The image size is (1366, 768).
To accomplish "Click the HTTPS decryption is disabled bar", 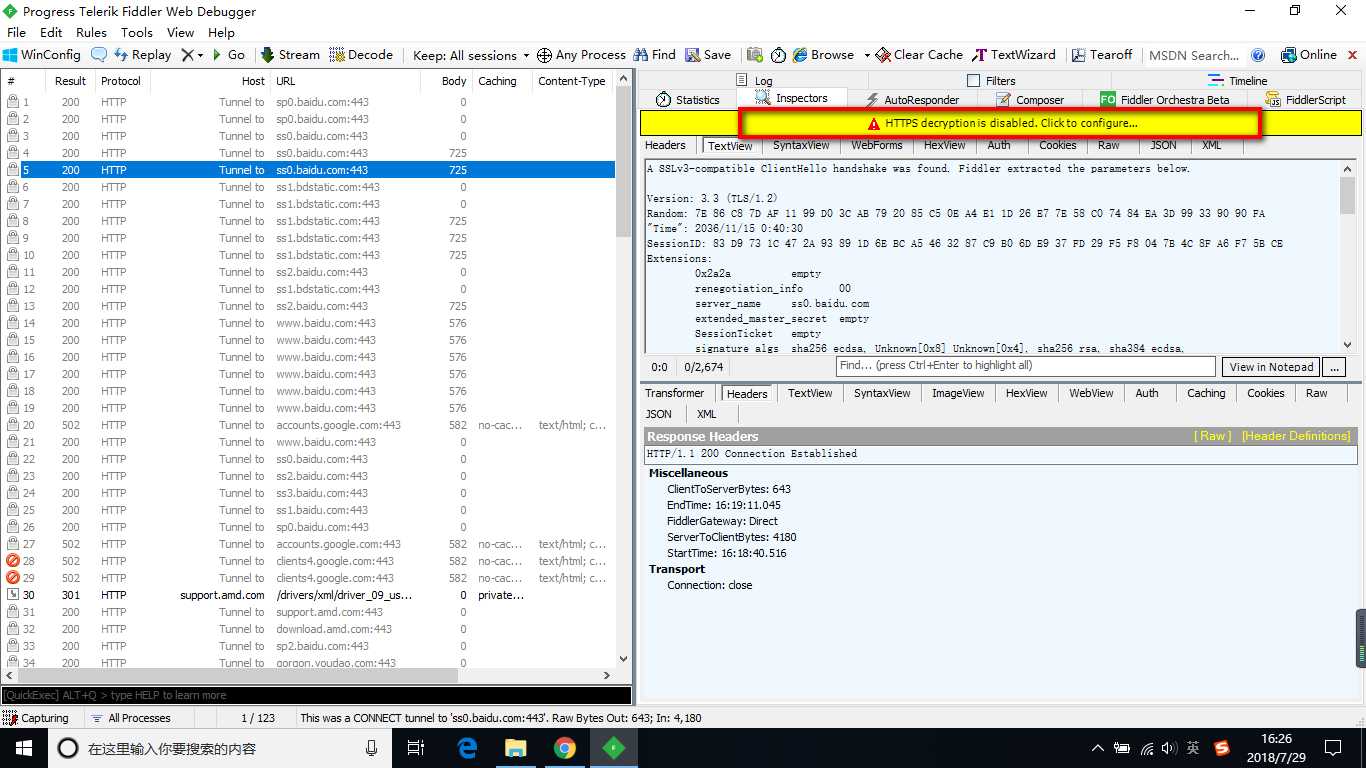I will click(x=1000, y=123).
